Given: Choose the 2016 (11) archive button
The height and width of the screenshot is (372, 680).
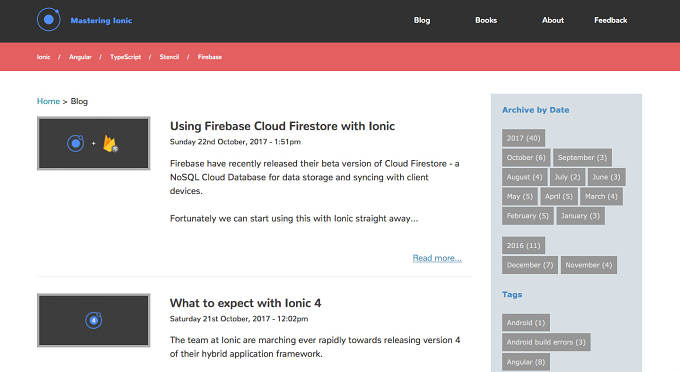Looking at the screenshot, I should (523, 245).
